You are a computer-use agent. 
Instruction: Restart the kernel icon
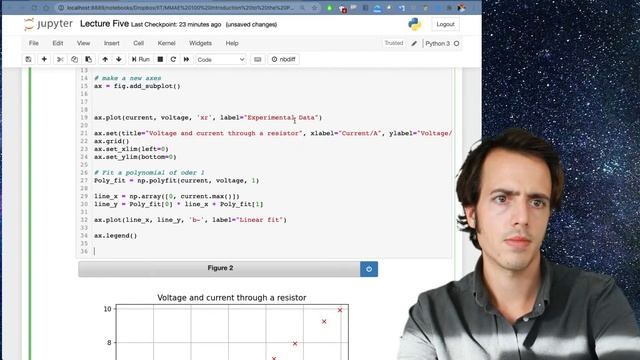pos(173,60)
